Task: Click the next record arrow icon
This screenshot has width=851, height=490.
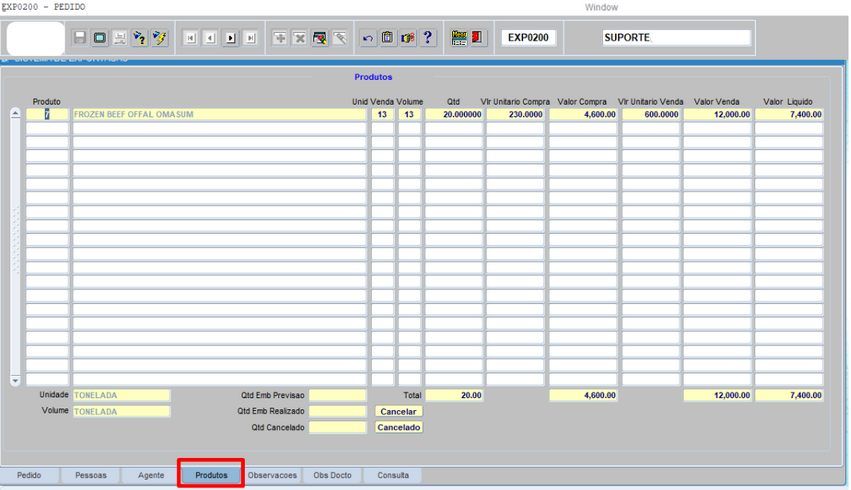Action: [x=230, y=38]
